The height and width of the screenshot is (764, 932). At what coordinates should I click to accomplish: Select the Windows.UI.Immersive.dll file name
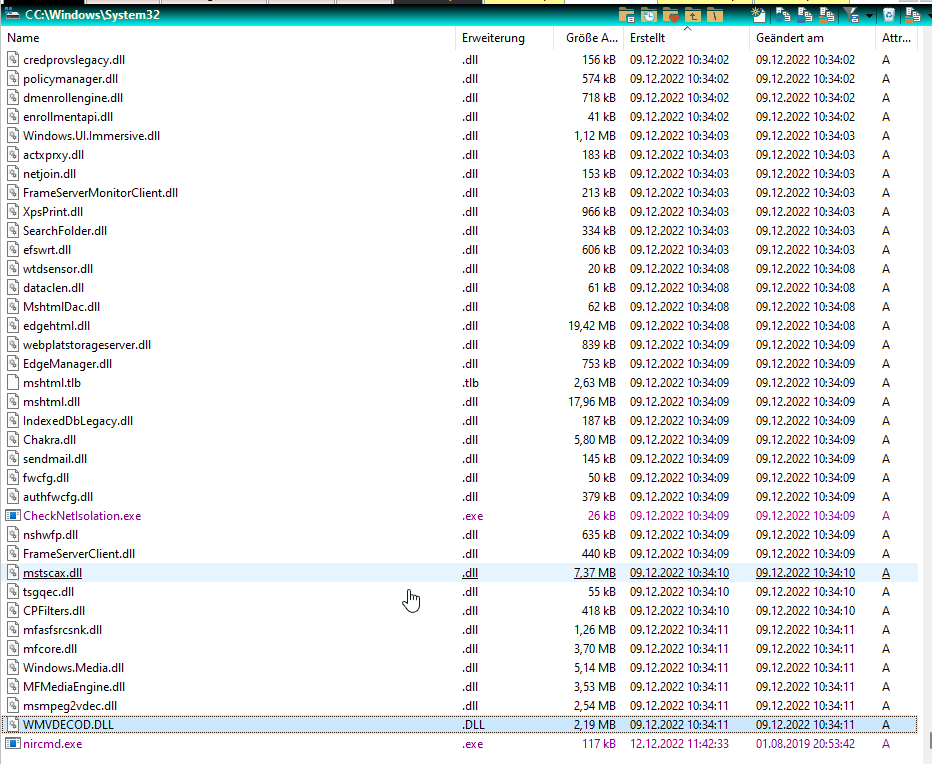[x=92, y=136]
